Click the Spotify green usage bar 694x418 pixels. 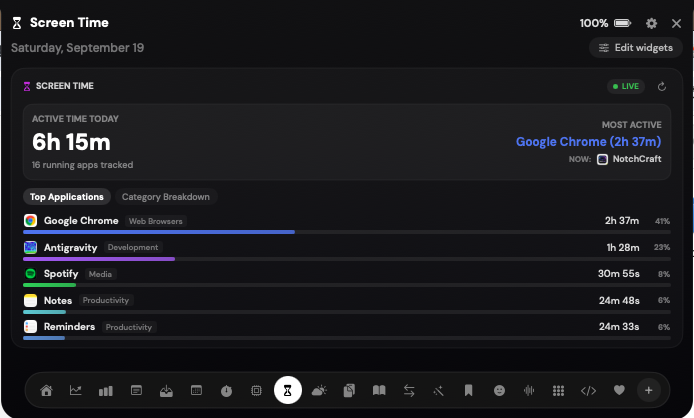click(x=50, y=285)
